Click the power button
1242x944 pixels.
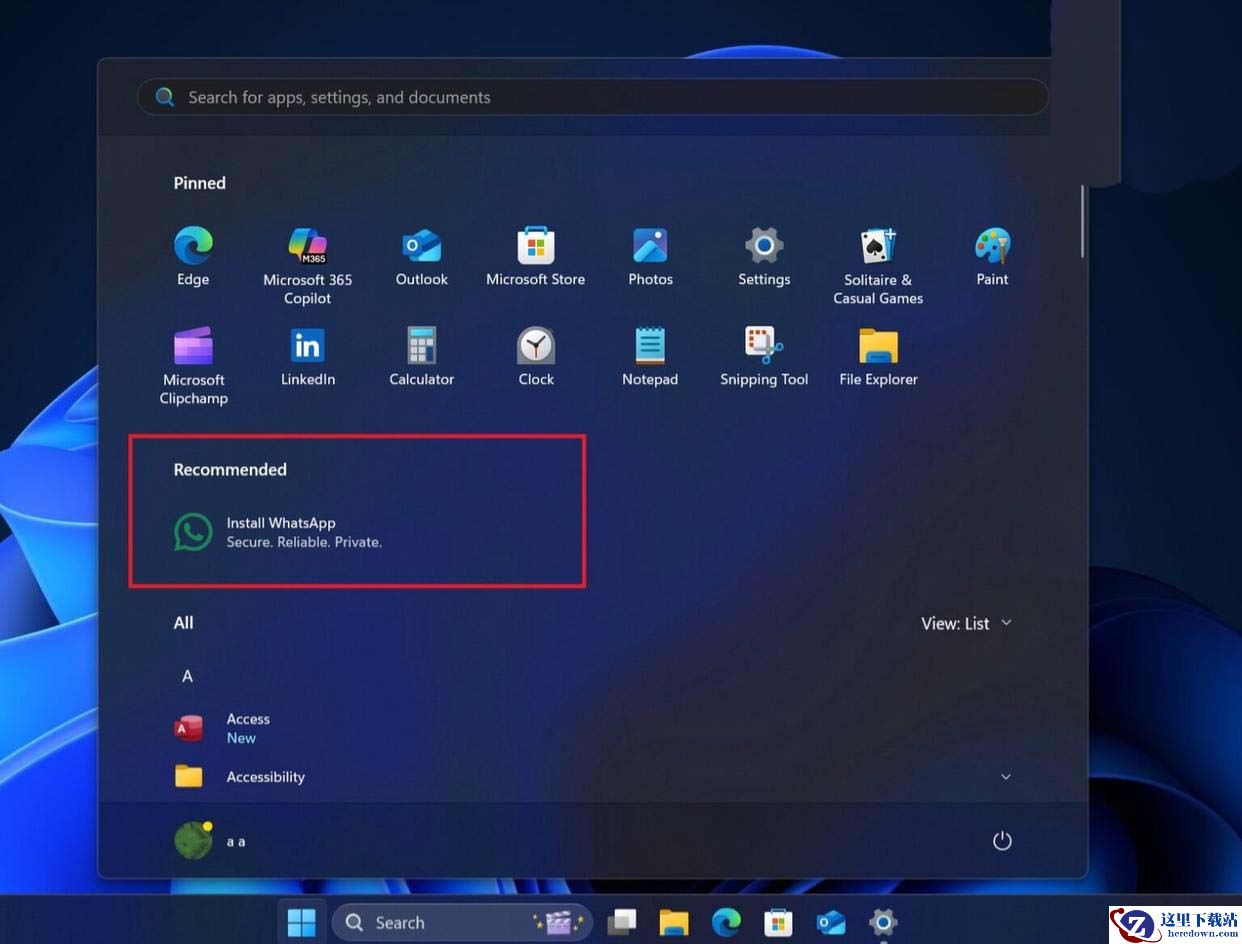1002,841
